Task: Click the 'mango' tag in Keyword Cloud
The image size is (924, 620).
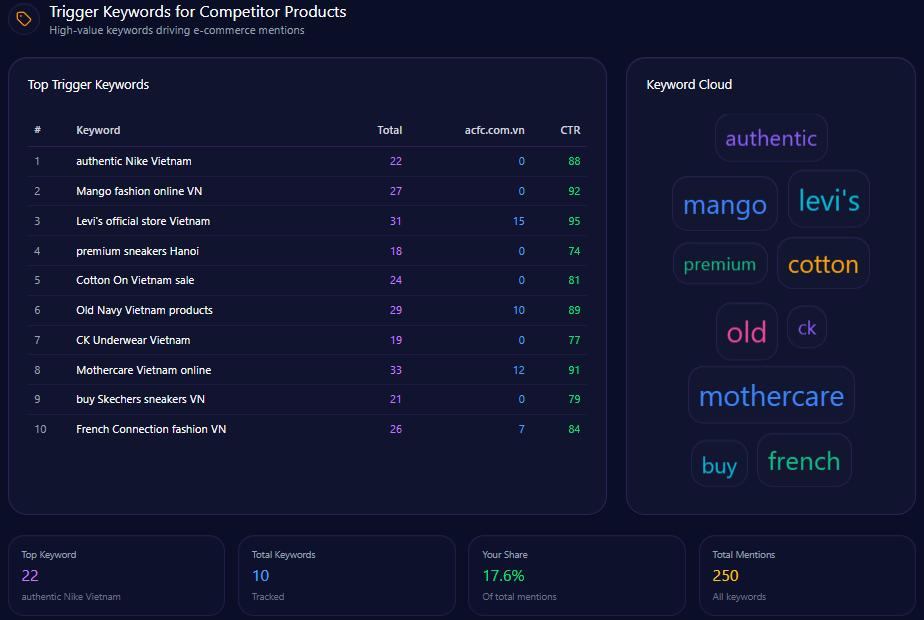Action: pyautogui.click(x=724, y=205)
